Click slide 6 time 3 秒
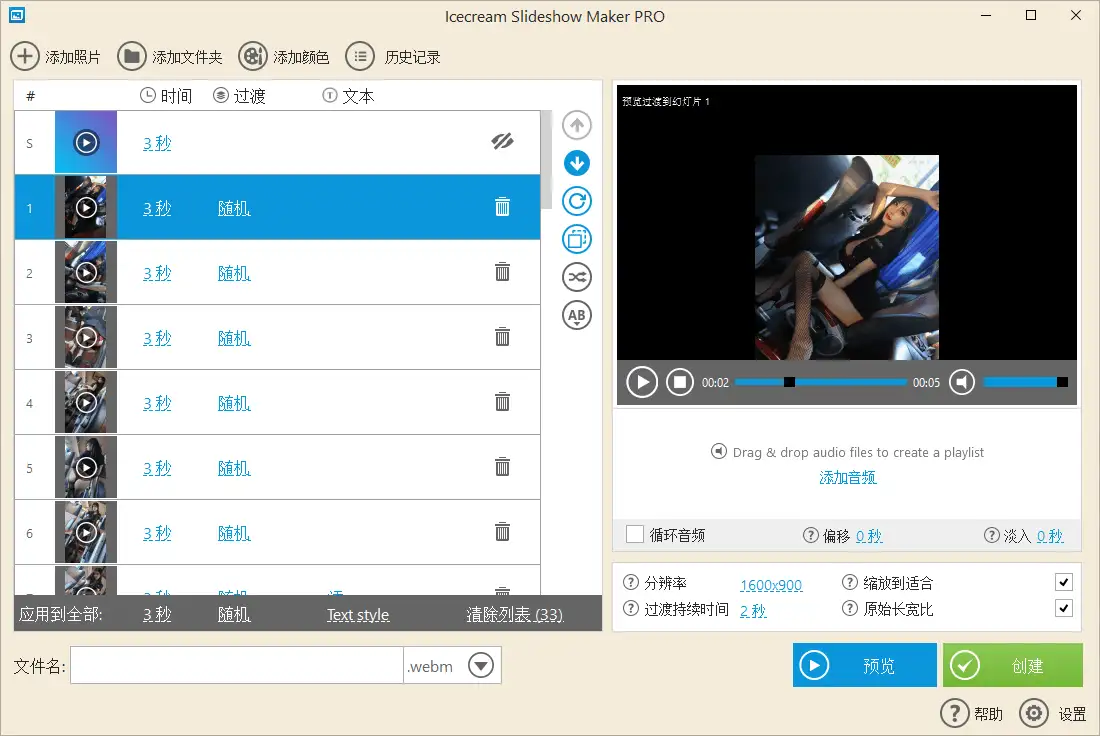Viewport: 1100px width, 736px height. click(156, 533)
